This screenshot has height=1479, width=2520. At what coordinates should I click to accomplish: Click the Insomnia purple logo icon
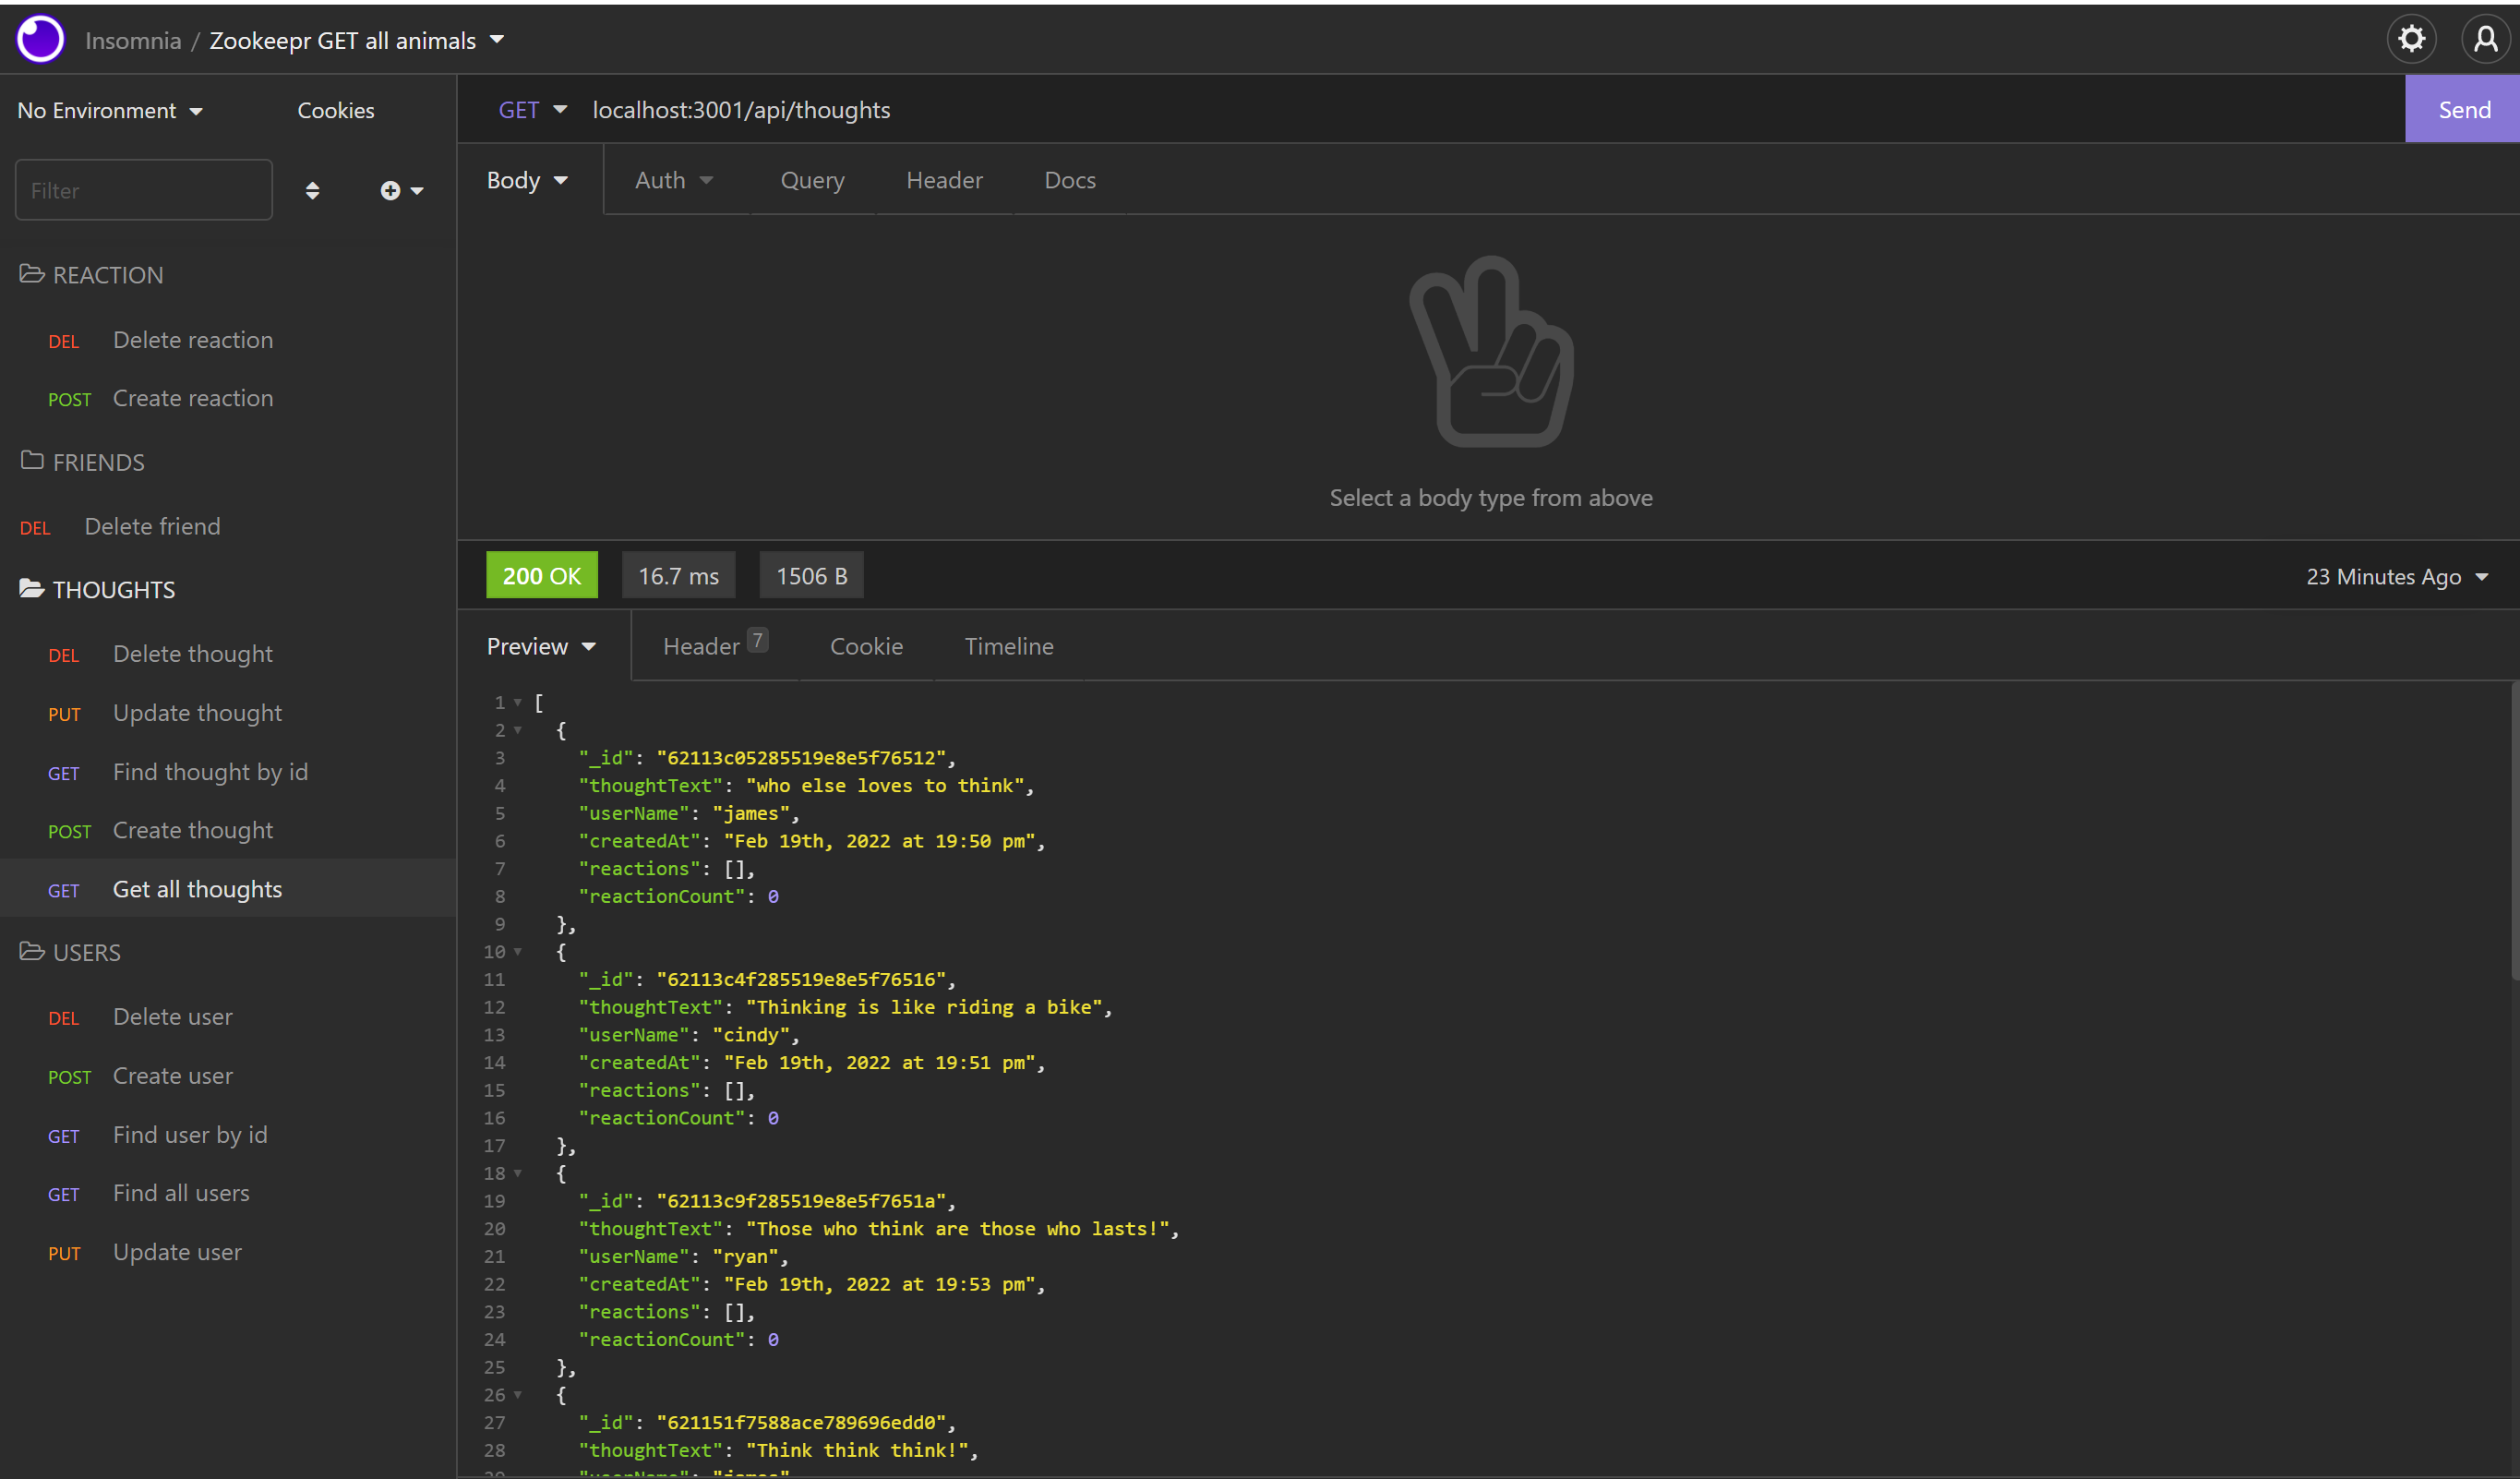pyautogui.click(x=40, y=39)
